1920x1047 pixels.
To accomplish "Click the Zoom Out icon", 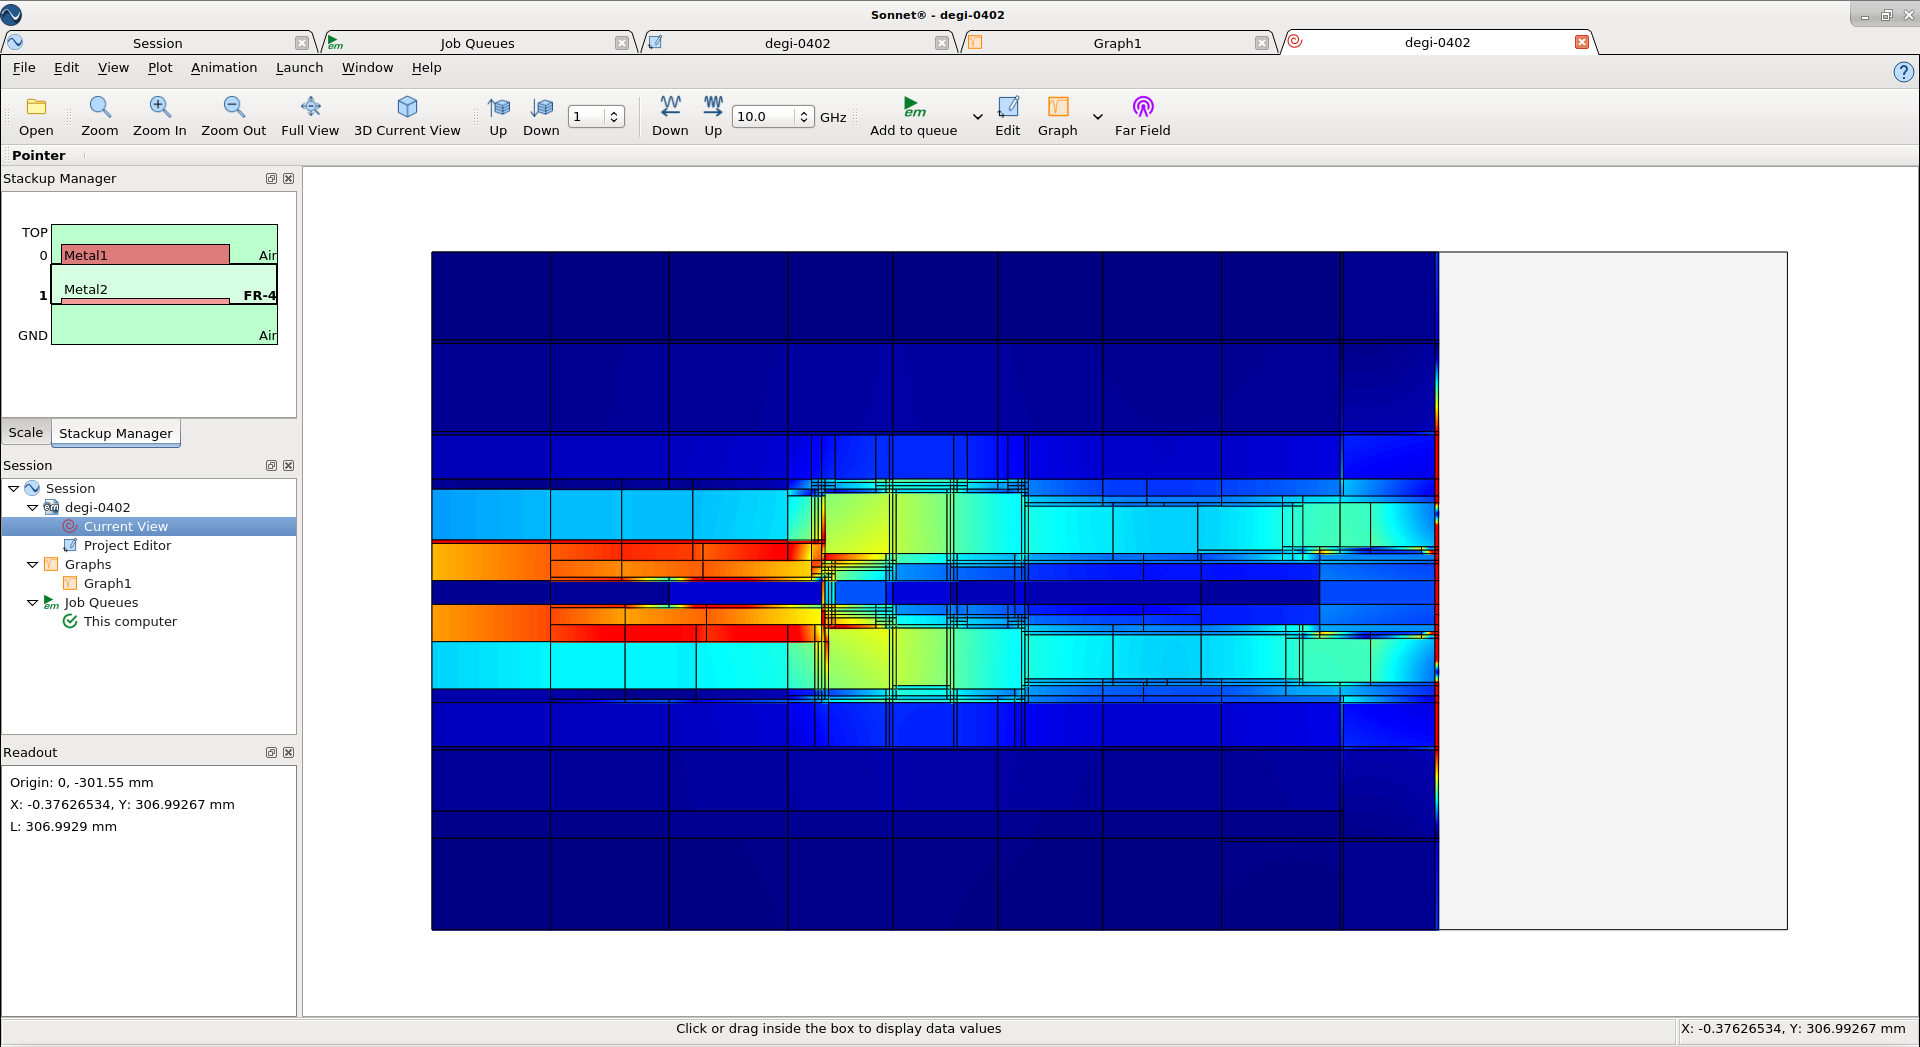I will pyautogui.click(x=233, y=107).
